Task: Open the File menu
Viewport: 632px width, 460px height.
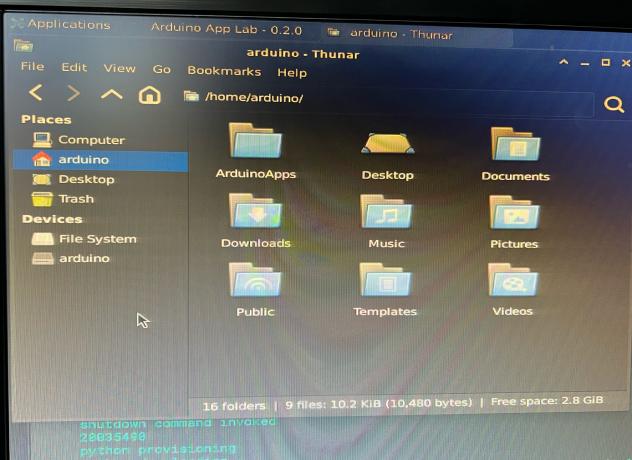Action: coord(33,67)
